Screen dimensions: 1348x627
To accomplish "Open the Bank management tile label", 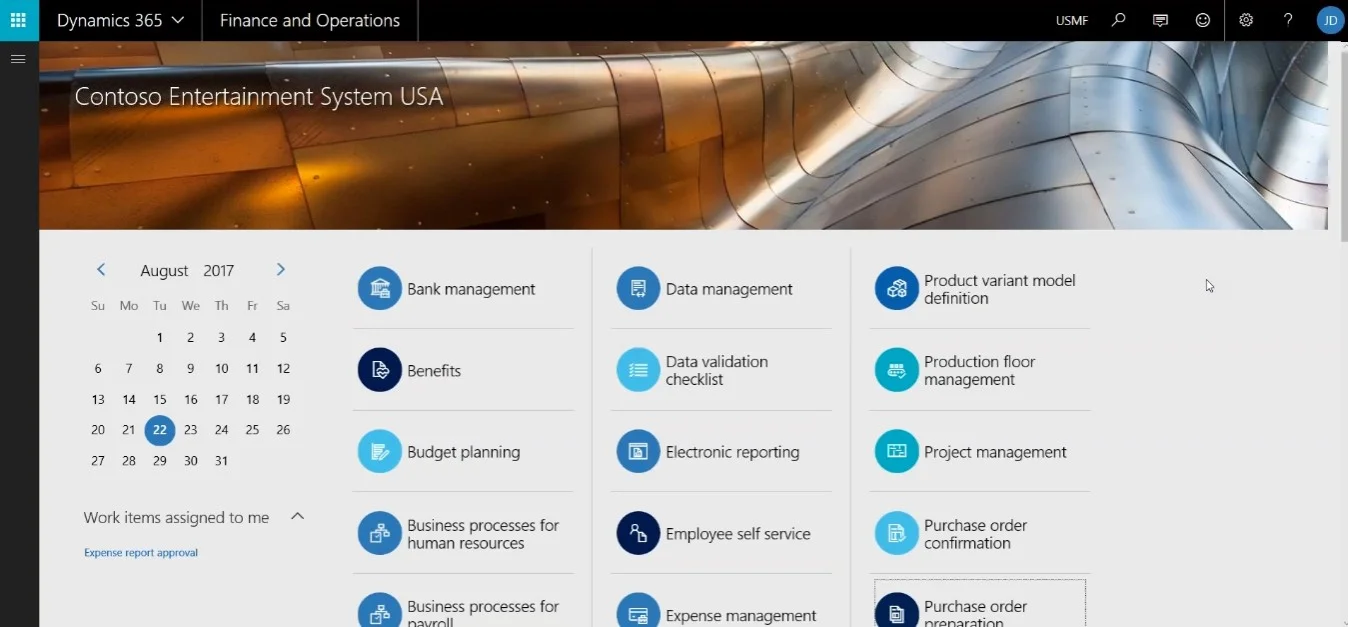I will [471, 289].
